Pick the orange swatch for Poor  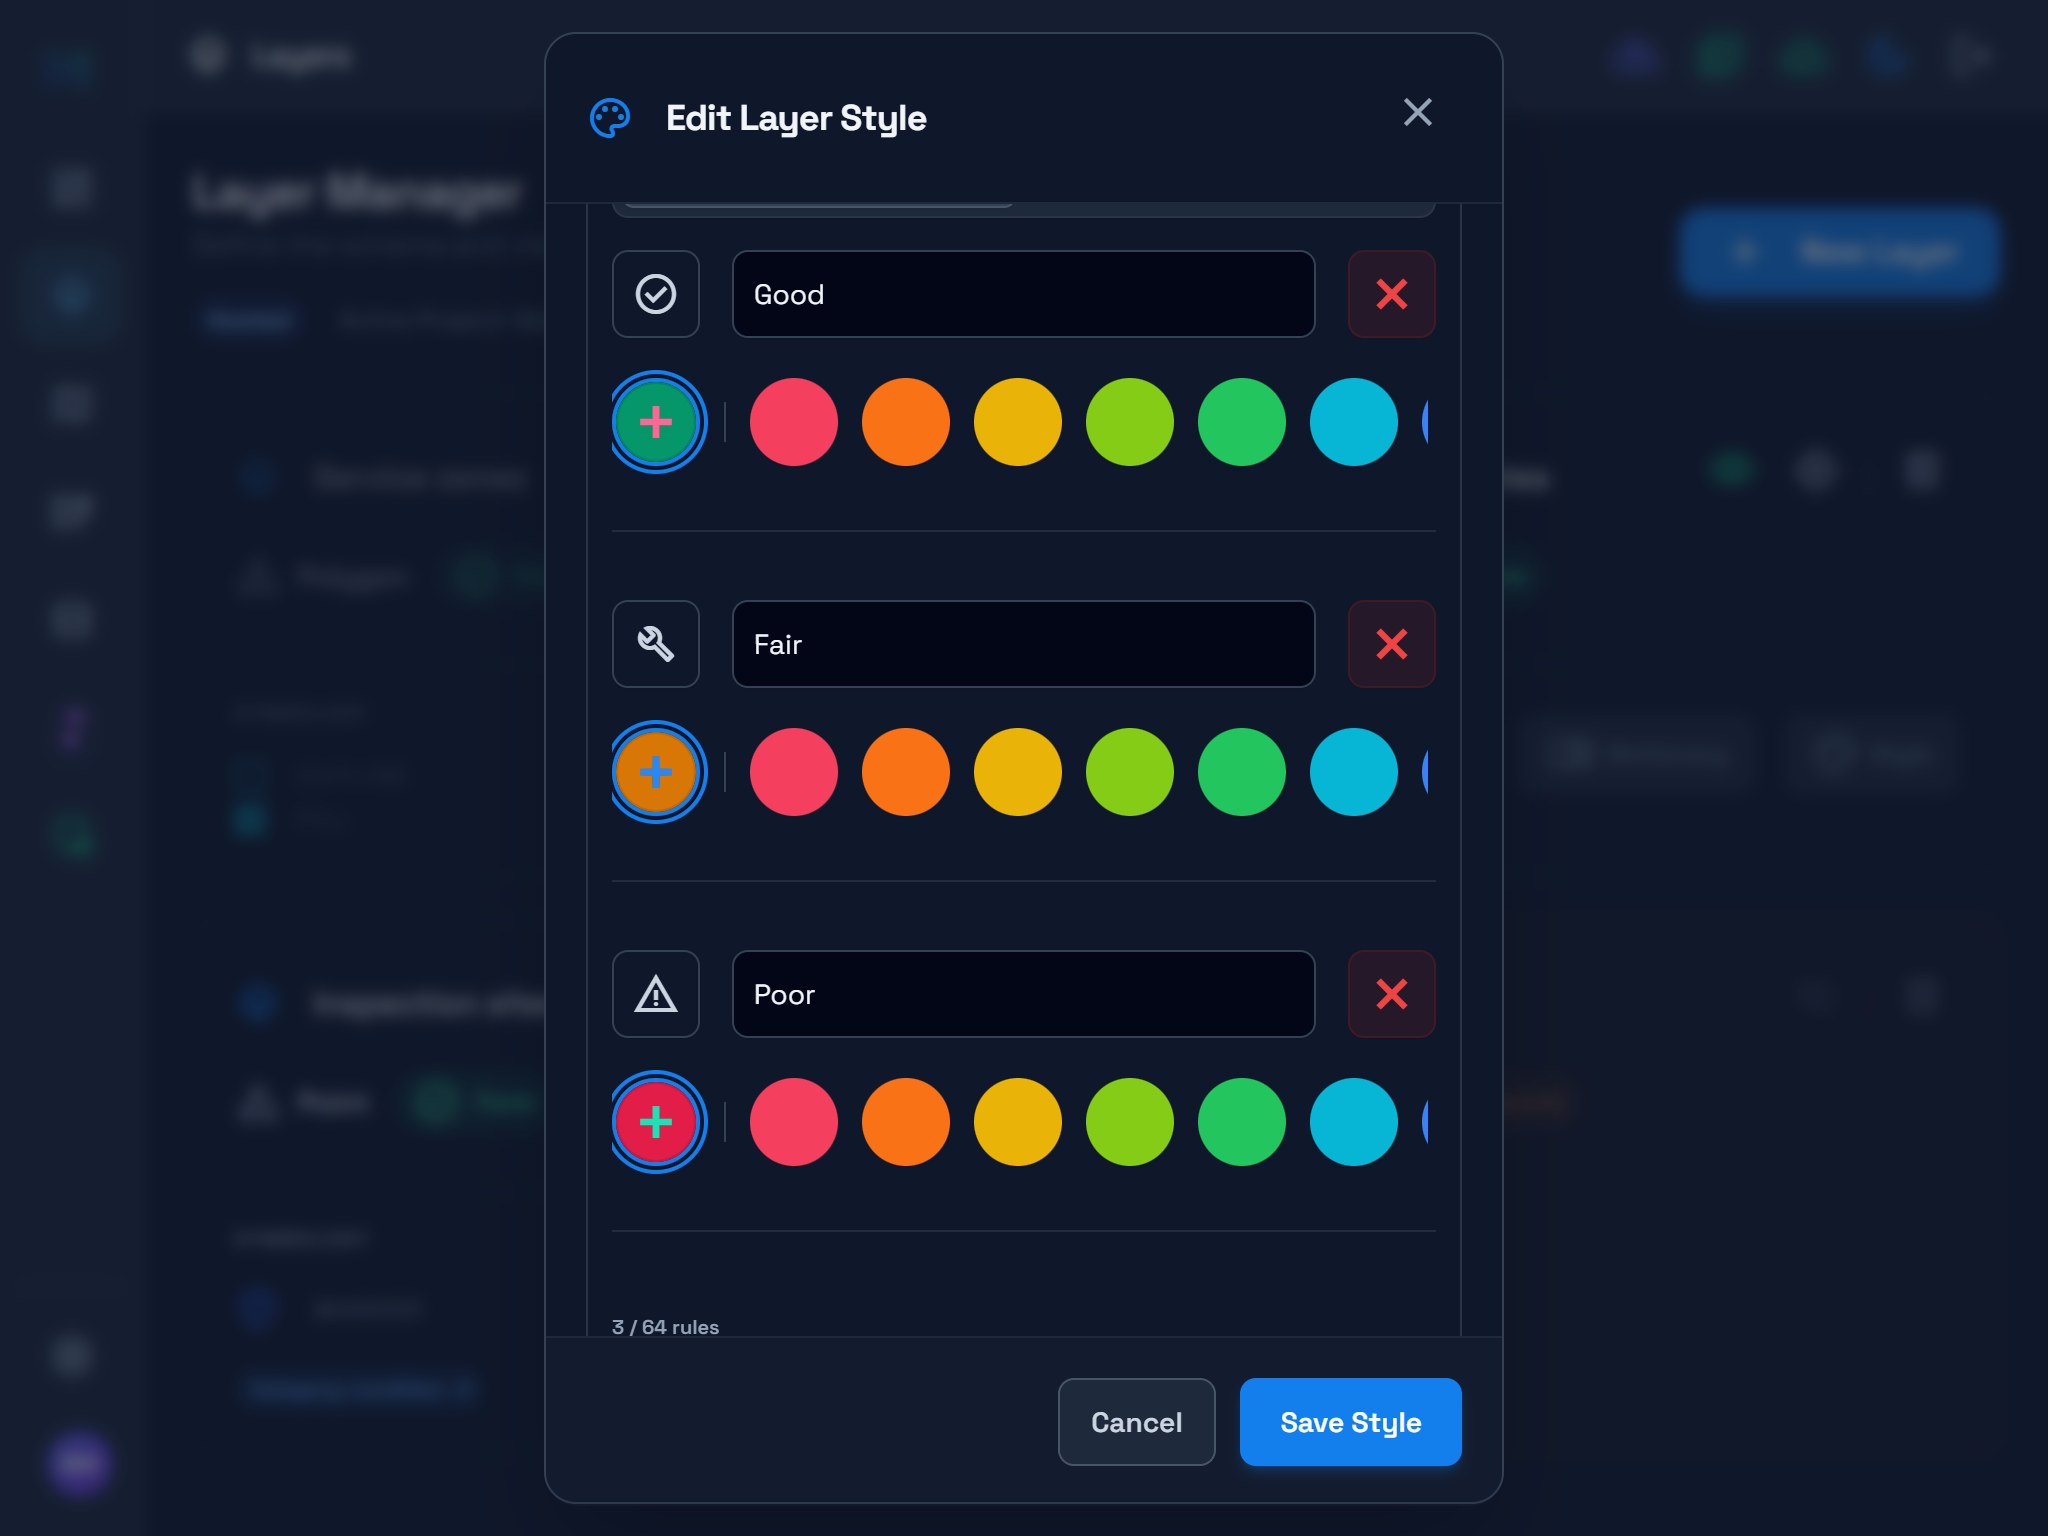click(906, 1122)
